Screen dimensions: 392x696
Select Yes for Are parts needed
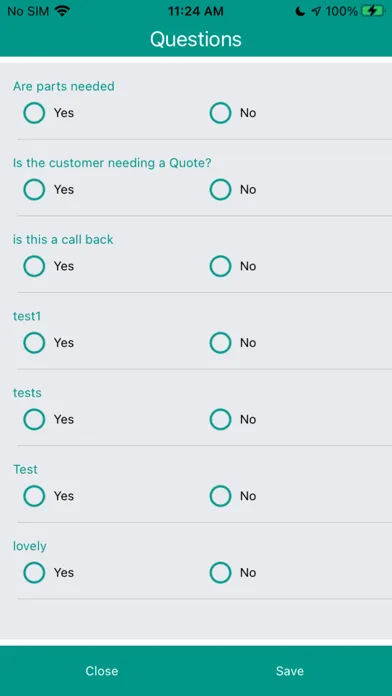[34, 113]
